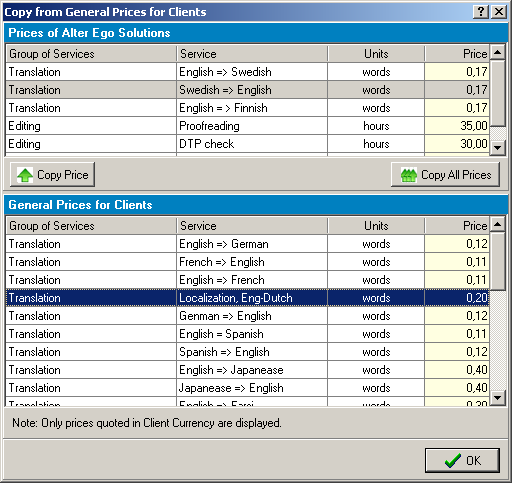Click upper table Price column header
The width and height of the screenshot is (512, 483).
click(x=457, y=54)
